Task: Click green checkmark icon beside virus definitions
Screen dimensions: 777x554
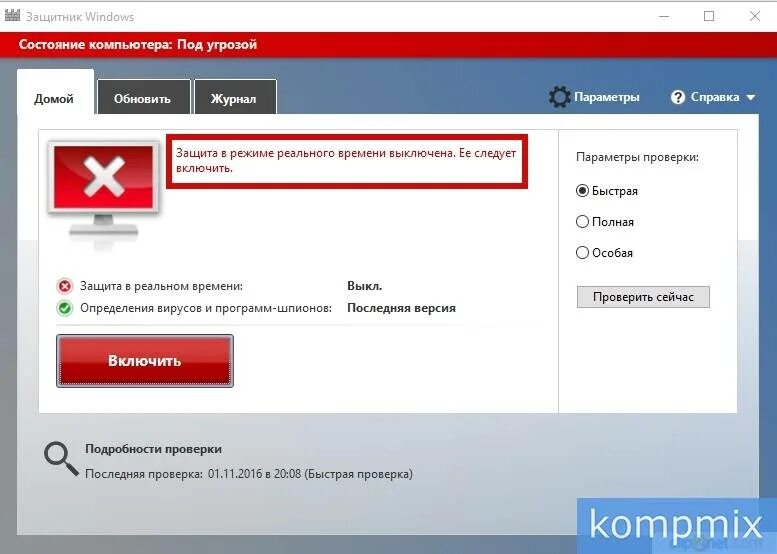Action: (64, 308)
